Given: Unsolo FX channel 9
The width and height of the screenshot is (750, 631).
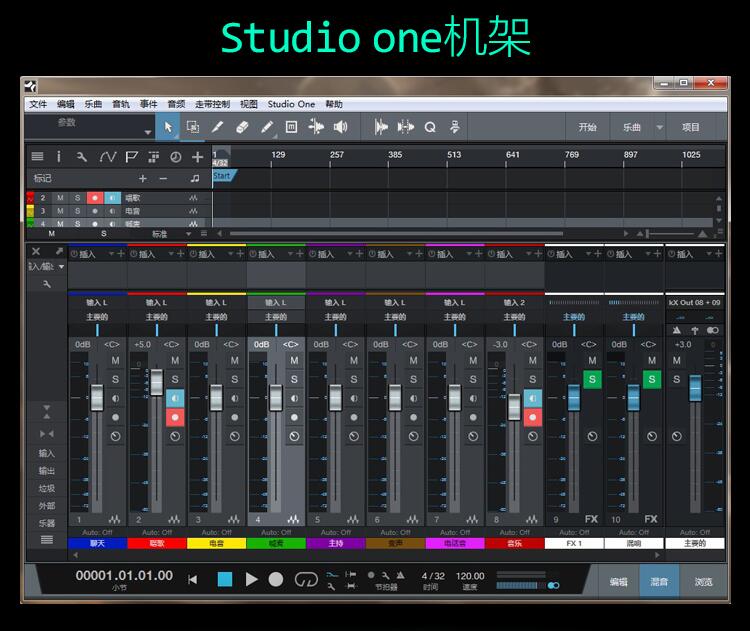Looking at the screenshot, I should coord(592,379).
